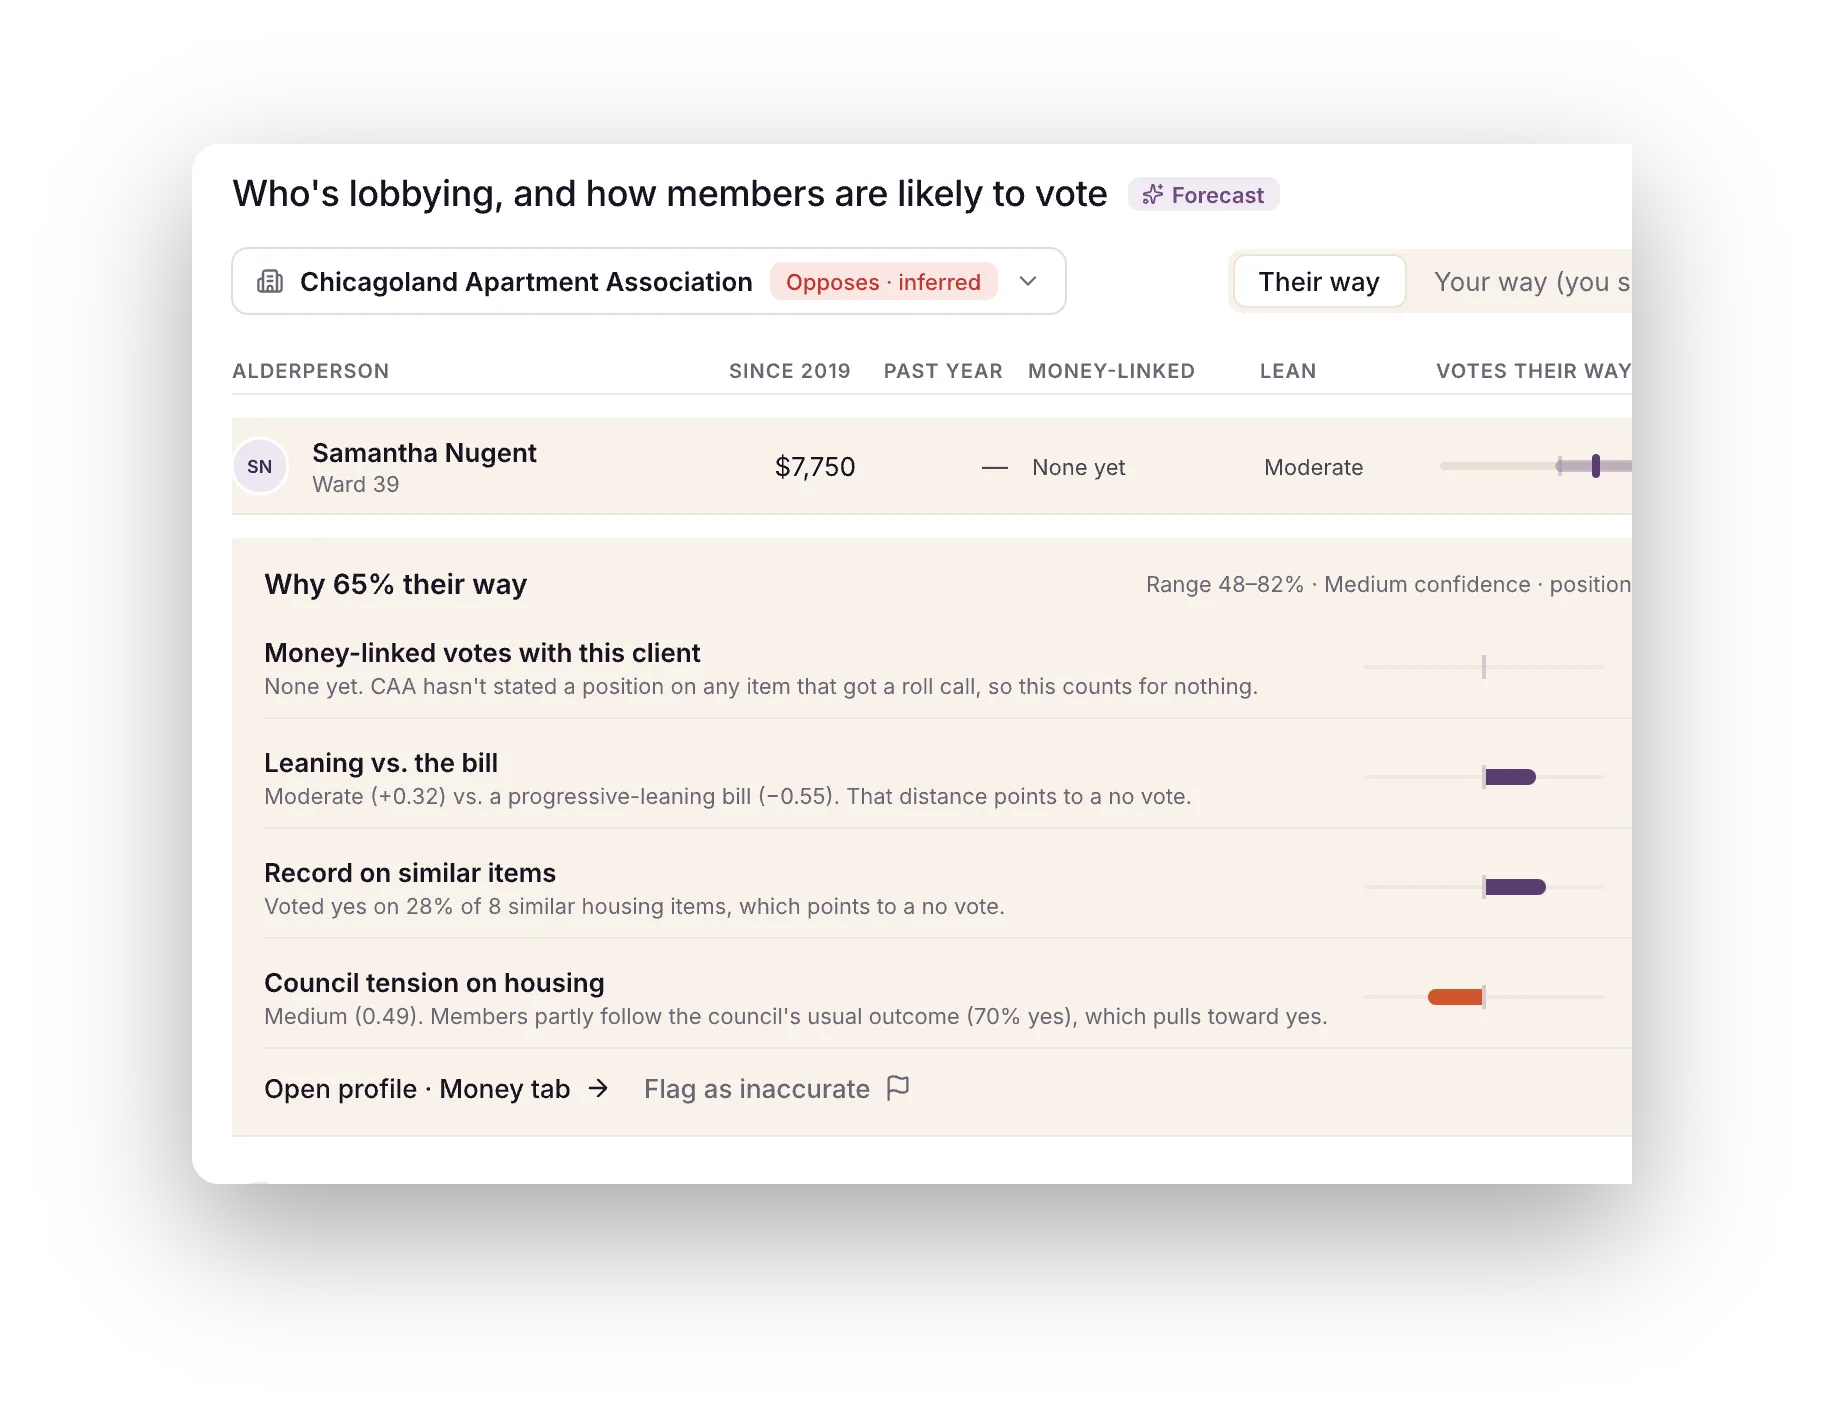The height and width of the screenshot is (1424, 1824).
Task: Click the 'Why 65% their way' heading
Action: (395, 584)
